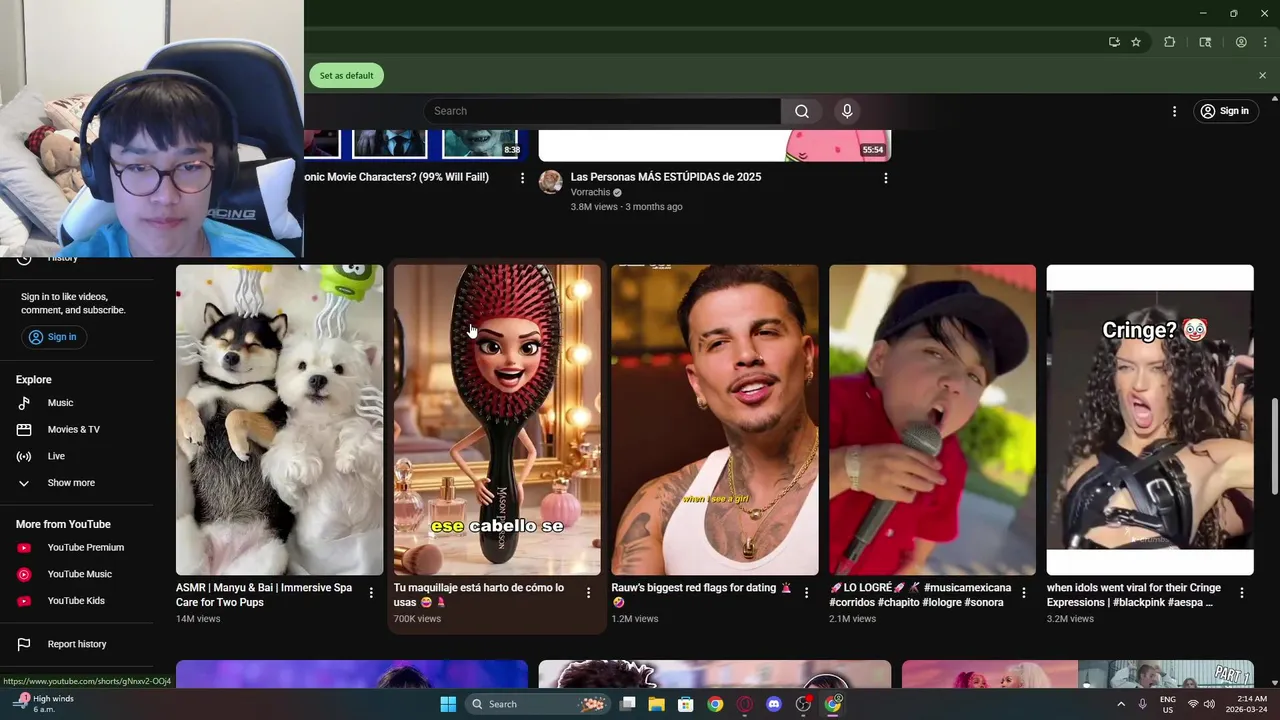Open High winds weather widget

[x=45, y=704]
